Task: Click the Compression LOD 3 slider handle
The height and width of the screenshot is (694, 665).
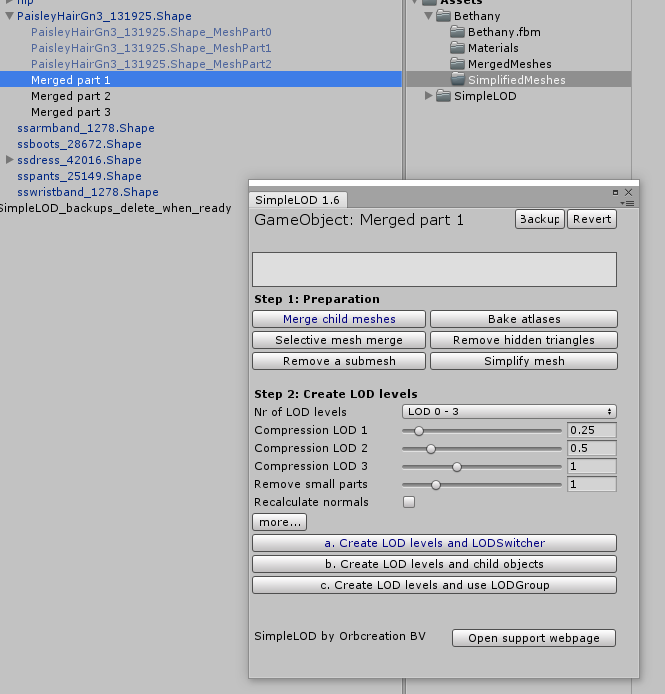Action: coord(457,467)
